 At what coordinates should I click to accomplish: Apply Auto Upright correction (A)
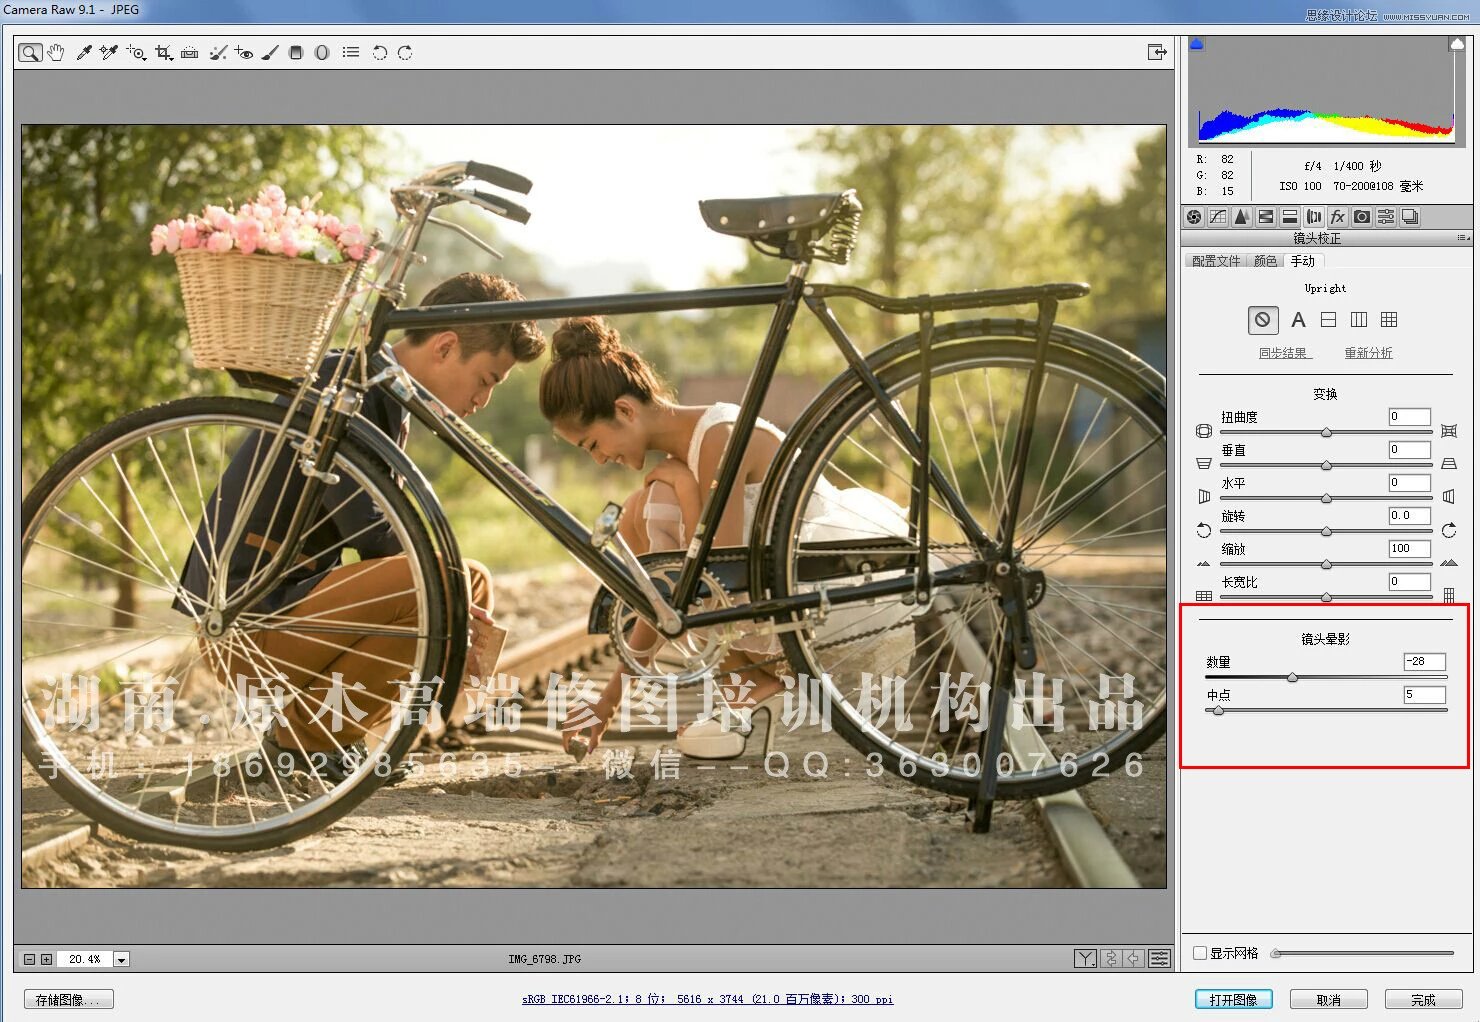tap(1298, 320)
